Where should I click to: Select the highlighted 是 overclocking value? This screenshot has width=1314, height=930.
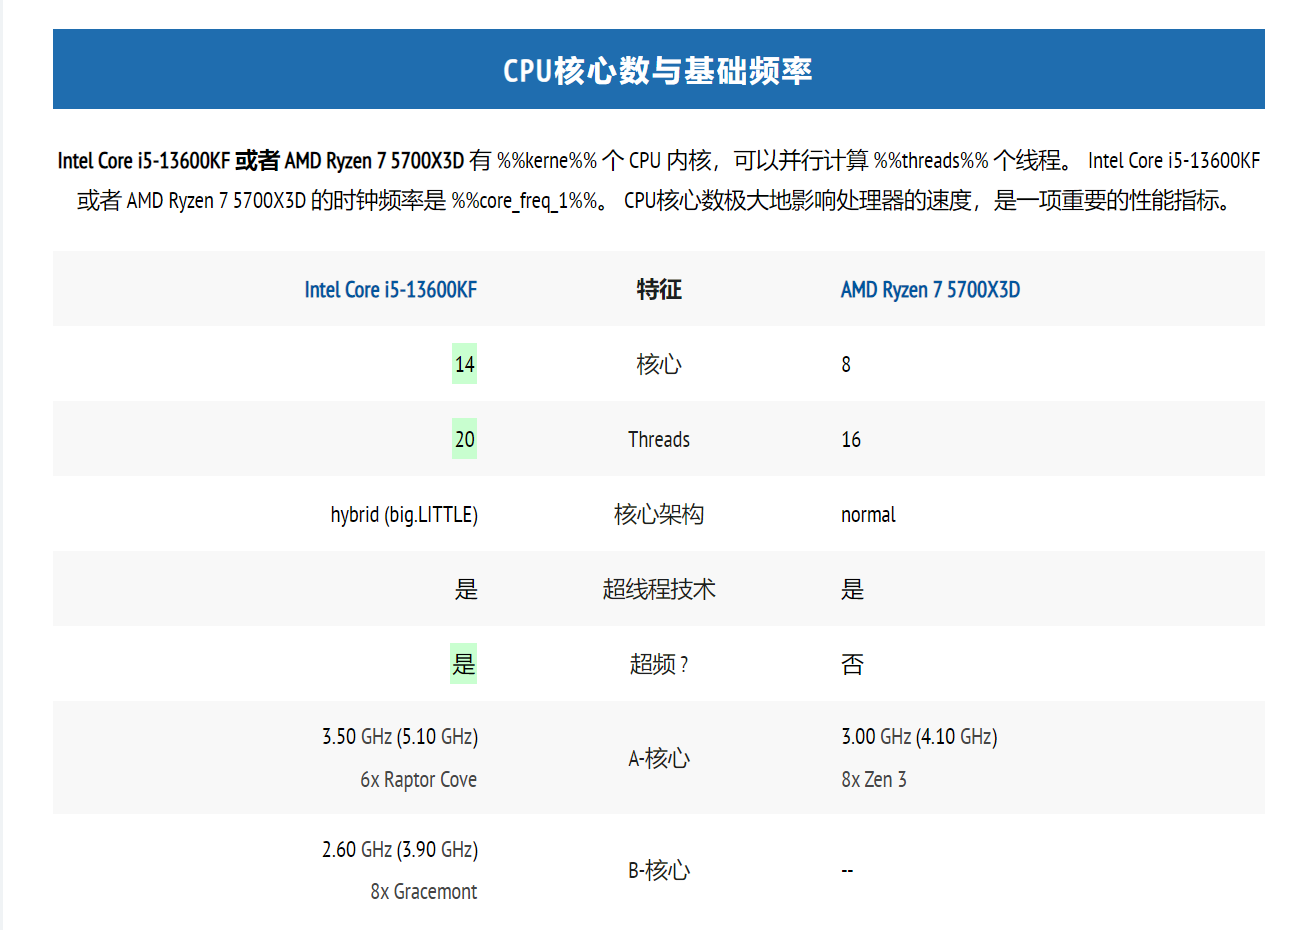(464, 663)
